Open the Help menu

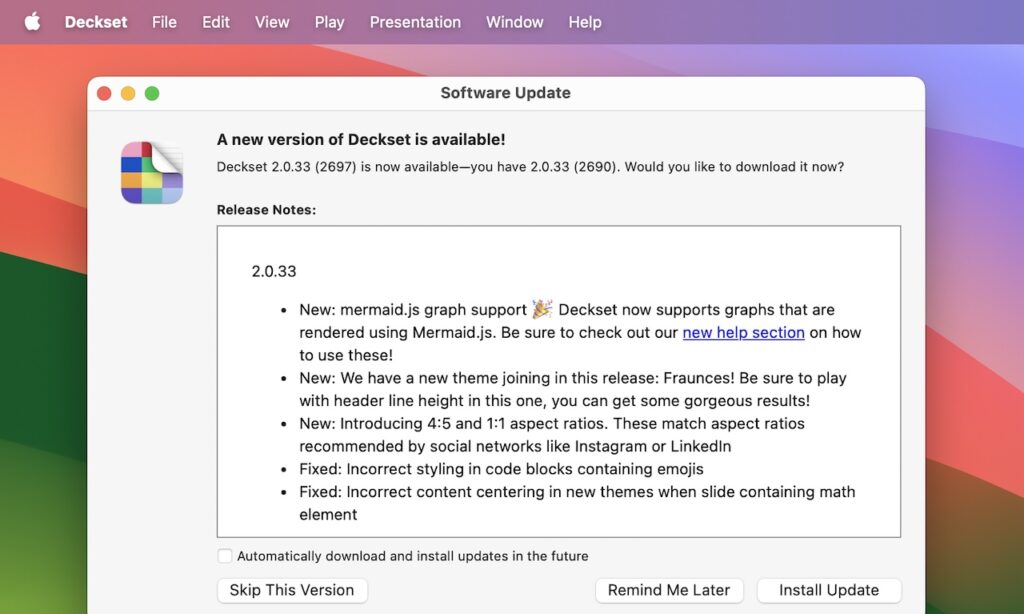point(585,21)
